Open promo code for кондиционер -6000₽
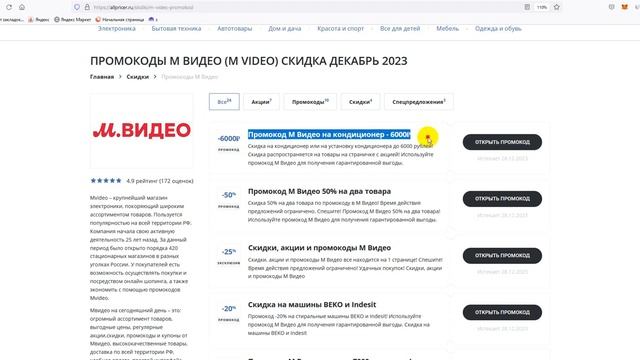The width and height of the screenshot is (640, 360). pos(502,142)
